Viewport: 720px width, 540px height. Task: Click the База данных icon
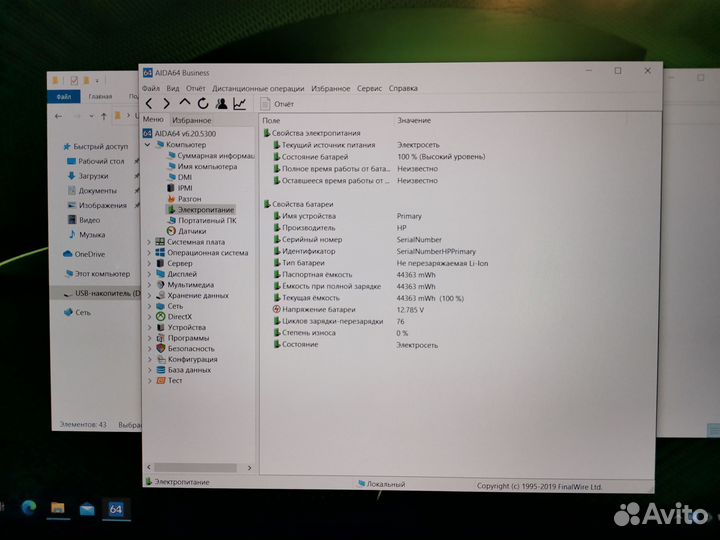[160, 370]
